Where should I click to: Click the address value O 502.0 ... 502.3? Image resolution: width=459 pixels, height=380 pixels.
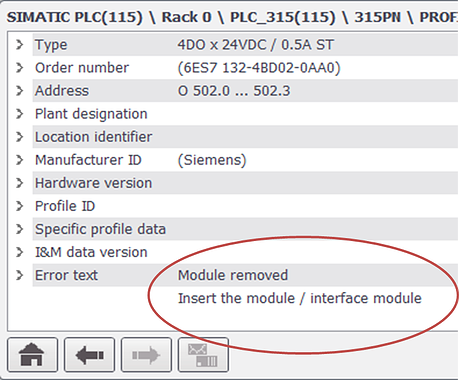pyautogui.click(x=234, y=91)
